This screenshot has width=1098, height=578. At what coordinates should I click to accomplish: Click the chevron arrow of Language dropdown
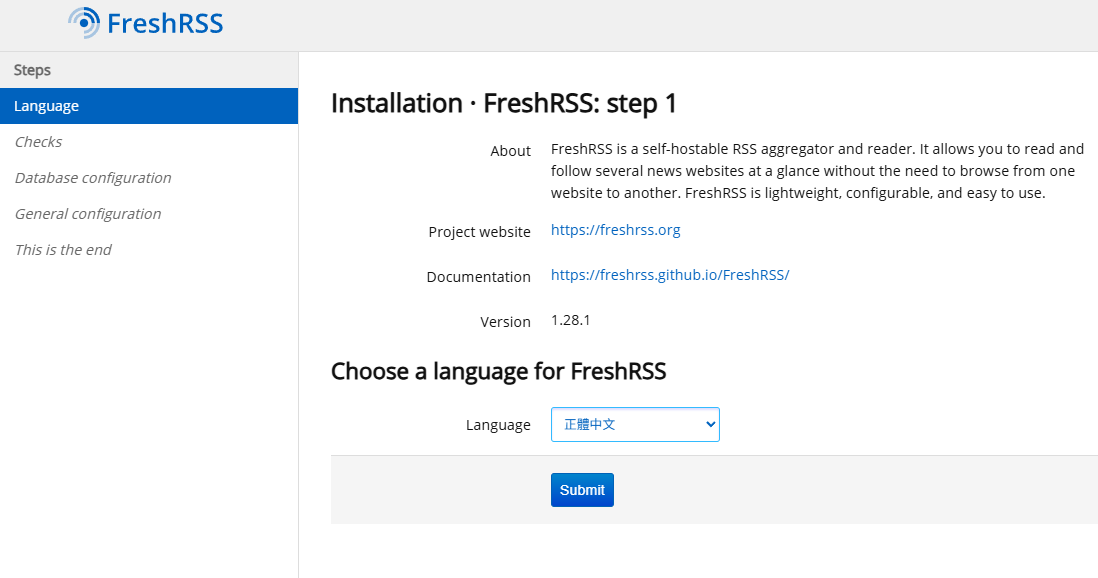pyautogui.click(x=711, y=424)
